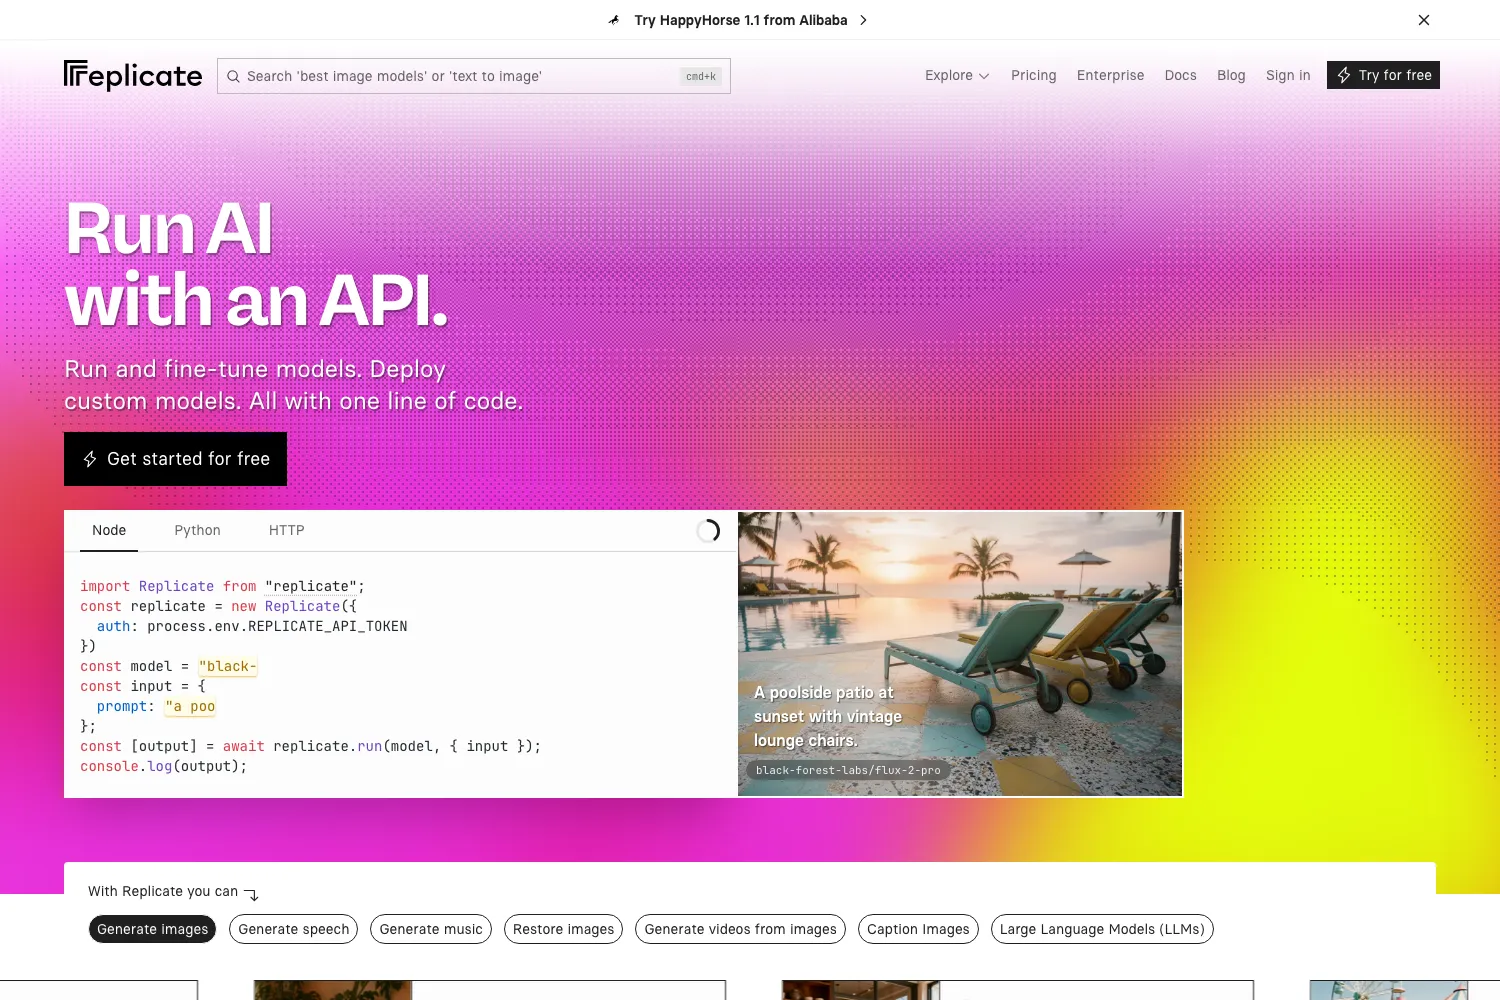This screenshot has height=1000, width=1500.
Task: Open the poolside patio generated image
Action: coord(960,654)
